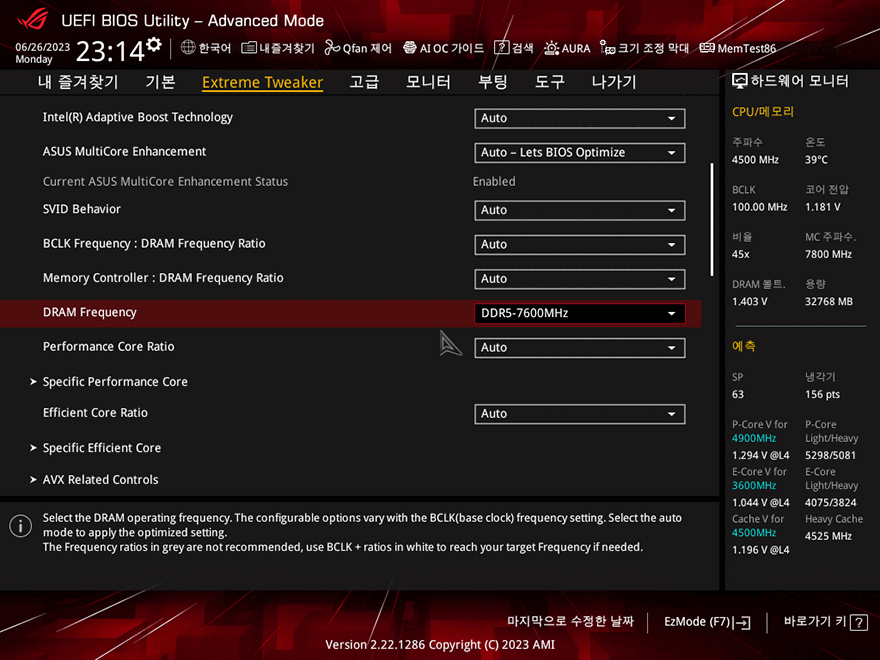Click the Enabled status value
Screen dimensions: 880x660
(x=494, y=181)
